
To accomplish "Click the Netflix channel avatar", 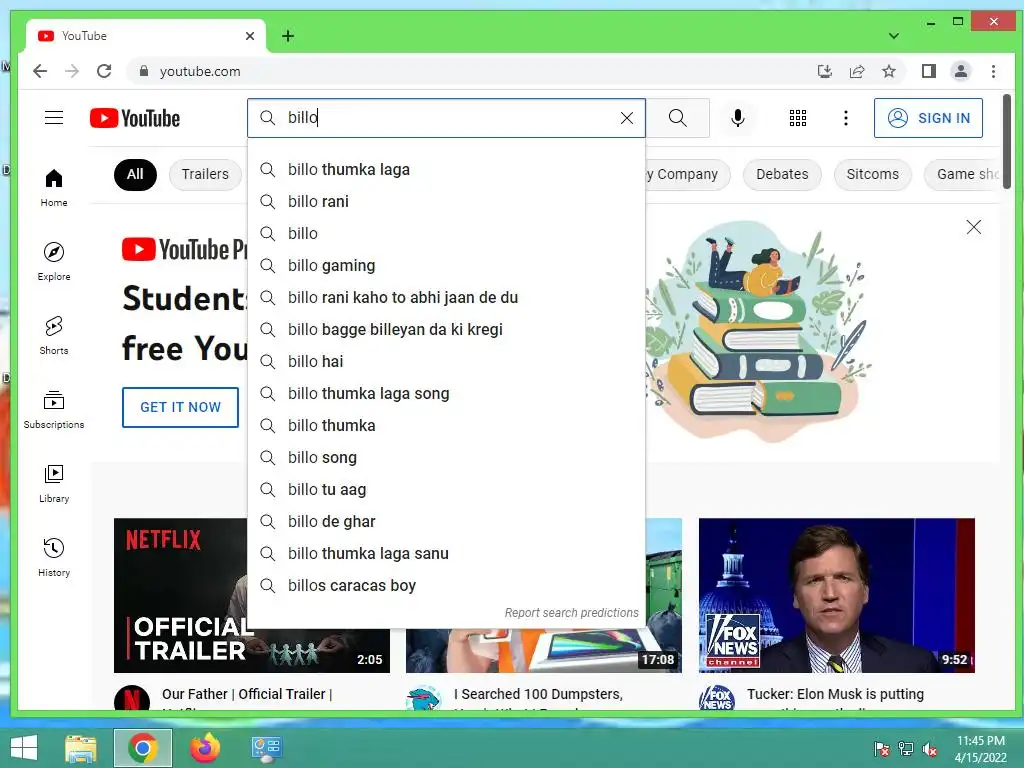I will click(132, 699).
